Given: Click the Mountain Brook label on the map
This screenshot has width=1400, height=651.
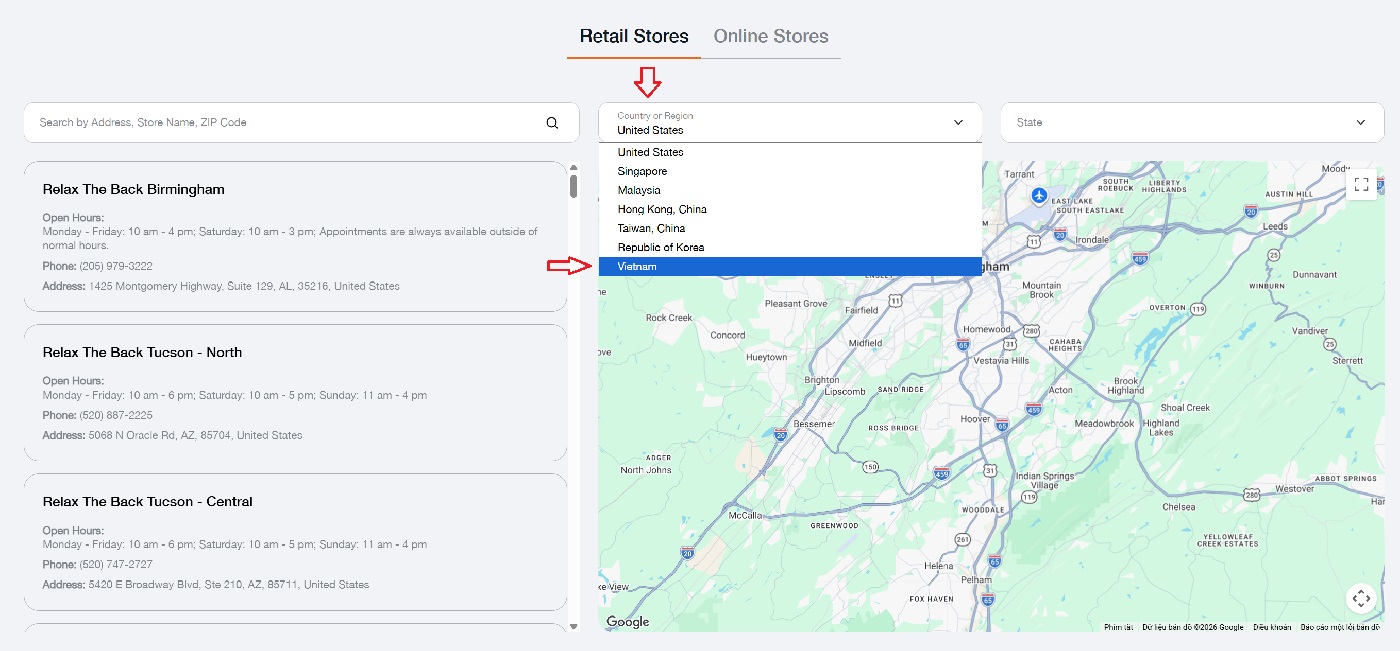Looking at the screenshot, I should (1041, 290).
